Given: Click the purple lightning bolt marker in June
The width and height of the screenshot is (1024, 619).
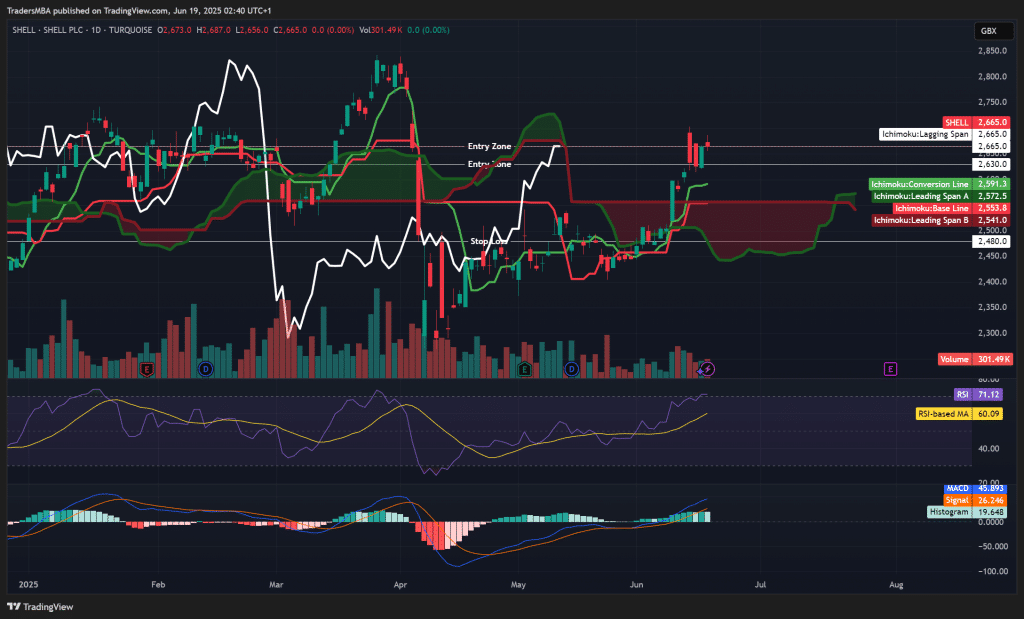Looking at the screenshot, I should [x=707, y=369].
